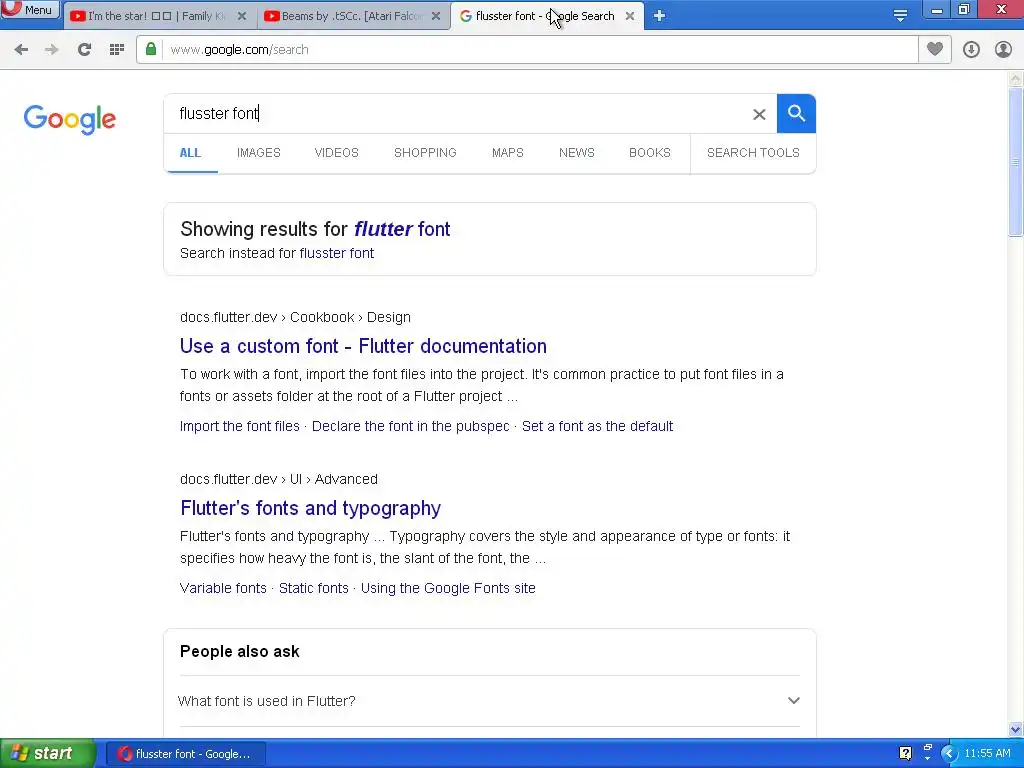Screen dimensions: 1024x768
Task: Open downloads with the download arrow icon
Action: click(x=971, y=50)
